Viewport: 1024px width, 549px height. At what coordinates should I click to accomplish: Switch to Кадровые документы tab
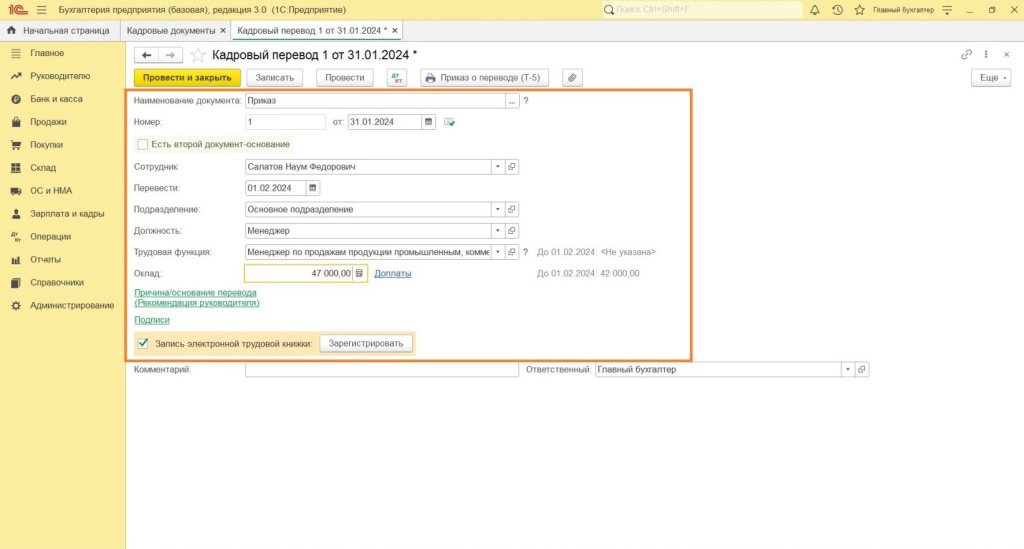coord(171,31)
